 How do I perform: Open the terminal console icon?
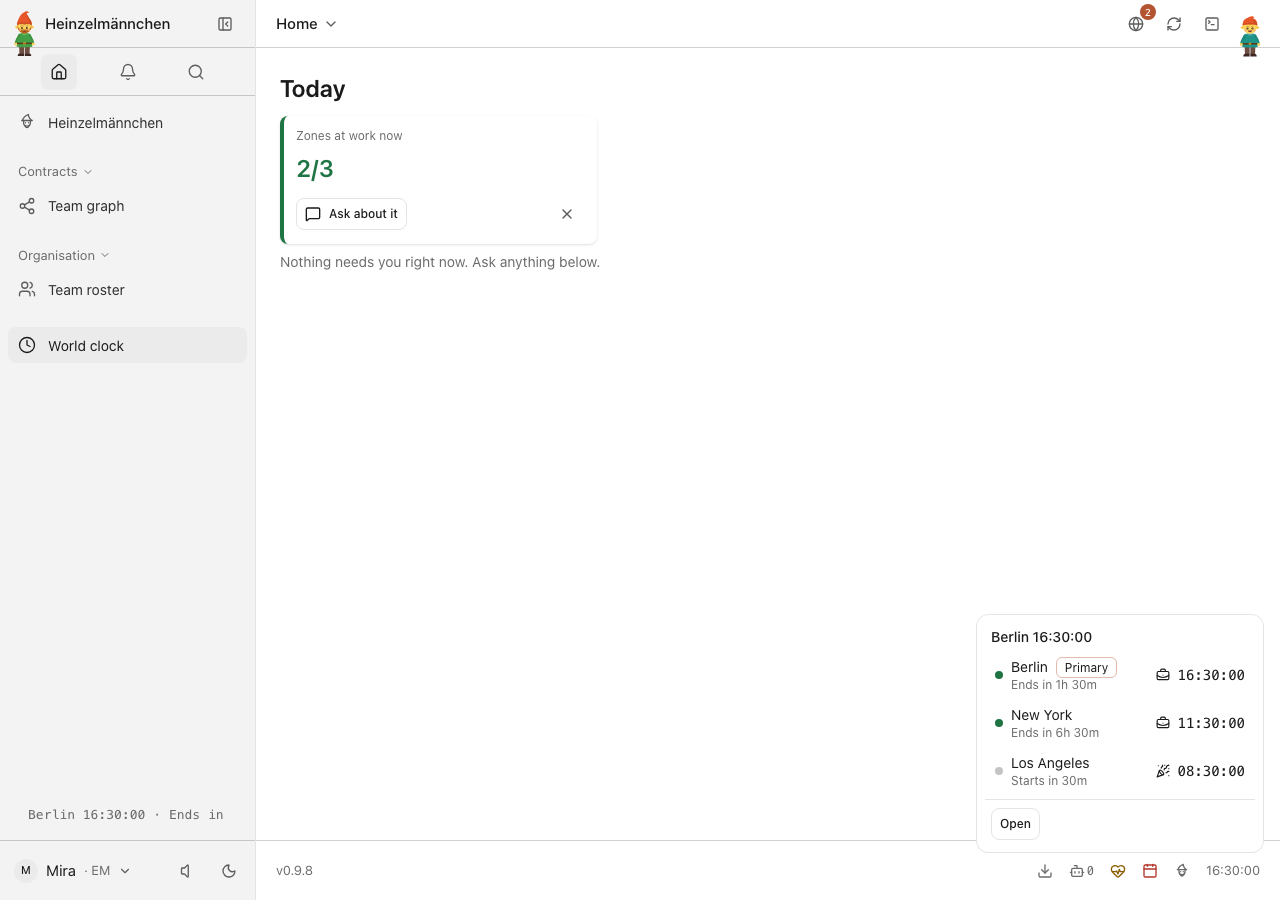tap(1212, 24)
